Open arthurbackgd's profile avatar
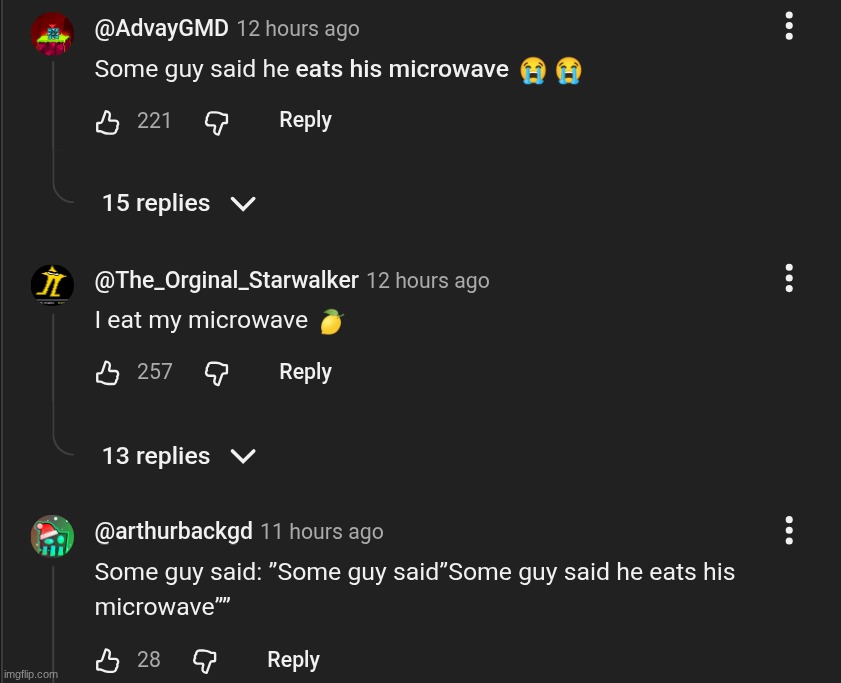 [x=52, y=536]
